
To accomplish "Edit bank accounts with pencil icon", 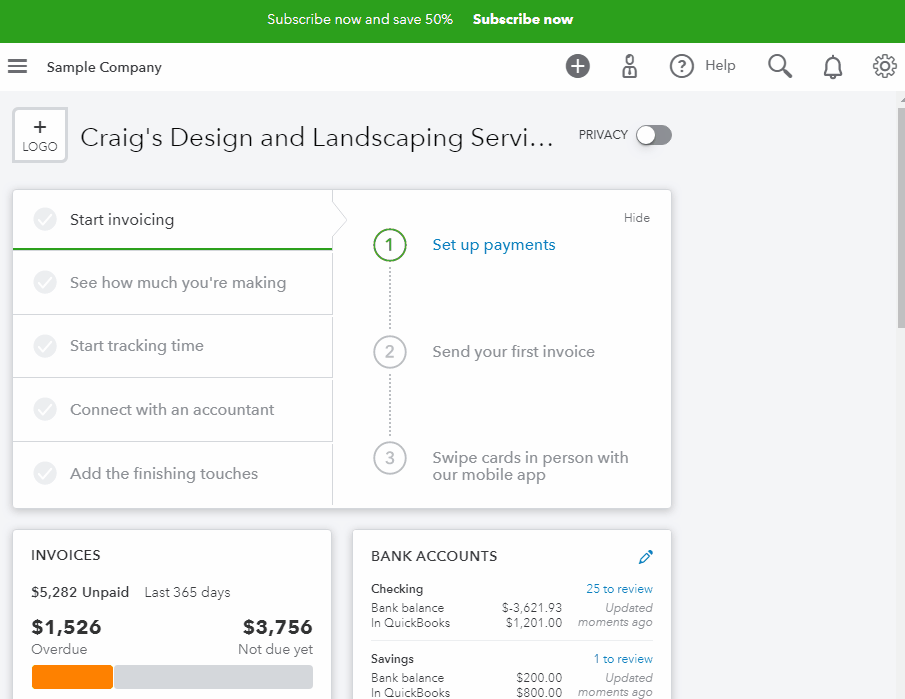I will point(645,557).
